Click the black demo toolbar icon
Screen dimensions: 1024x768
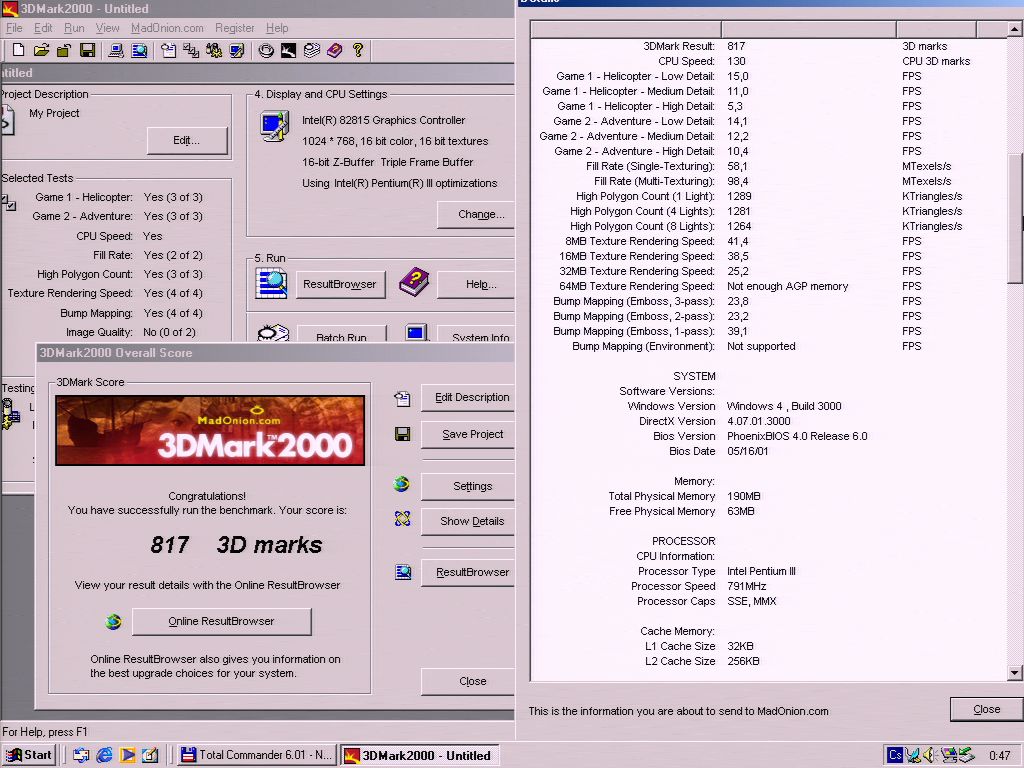click(289, 50)
